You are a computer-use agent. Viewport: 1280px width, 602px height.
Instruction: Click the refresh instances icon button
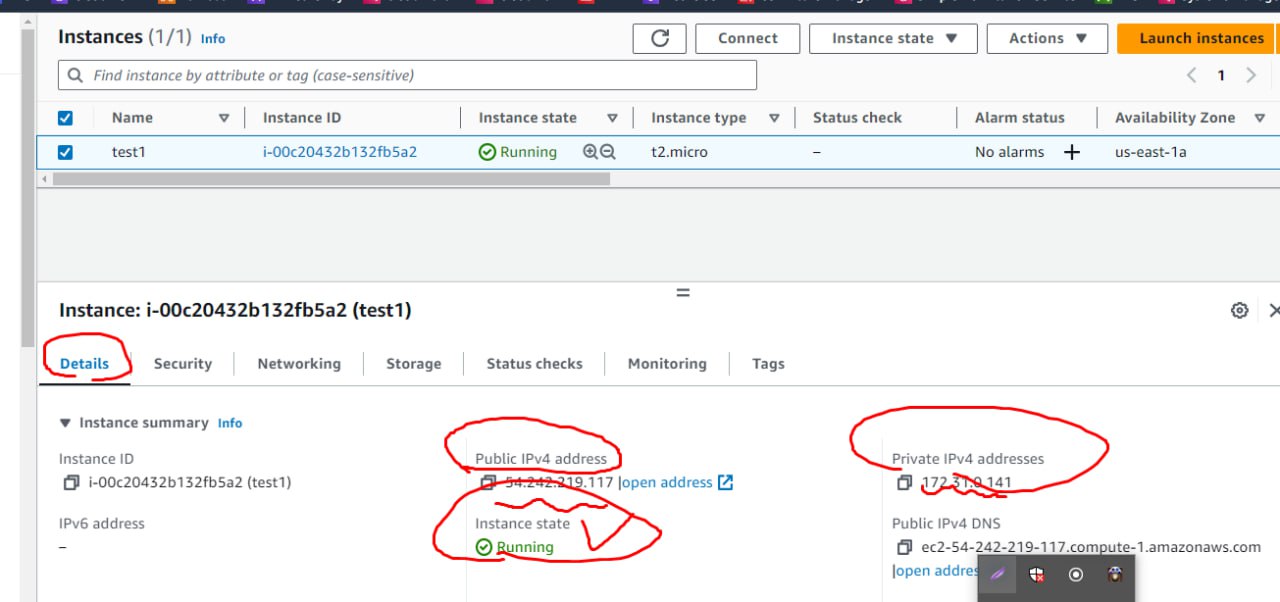click(660, 38)
